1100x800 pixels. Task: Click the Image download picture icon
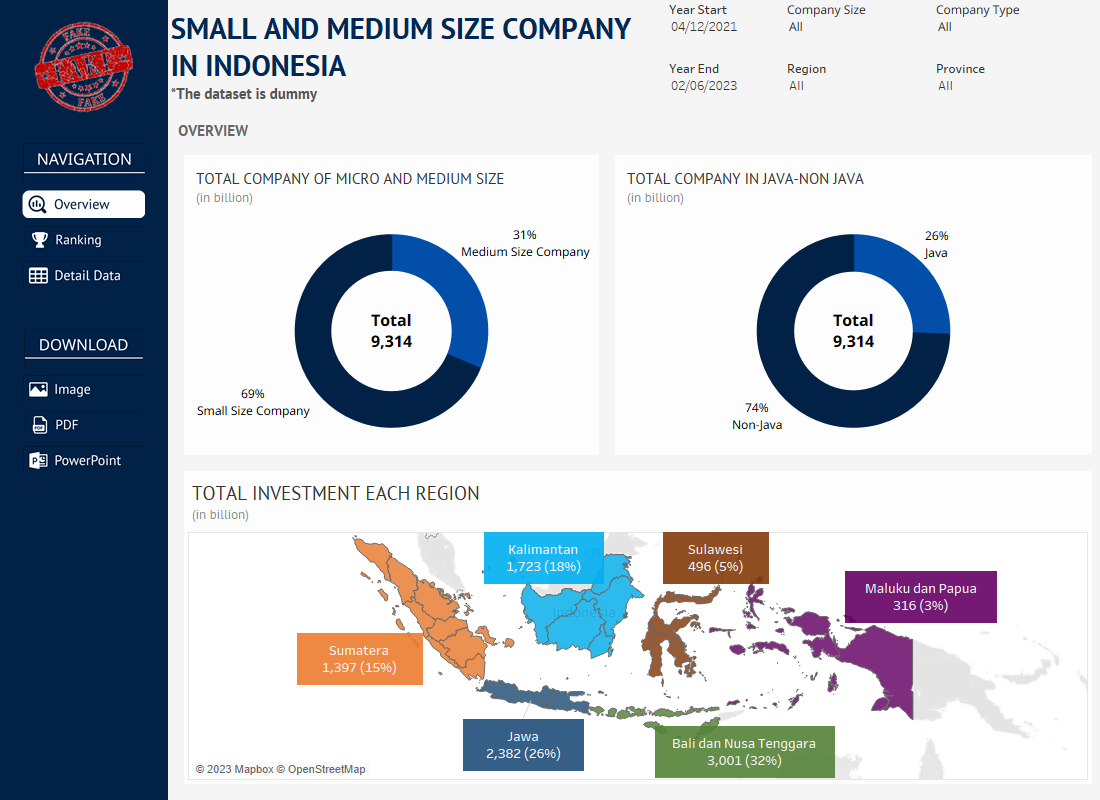click(38, 390)
